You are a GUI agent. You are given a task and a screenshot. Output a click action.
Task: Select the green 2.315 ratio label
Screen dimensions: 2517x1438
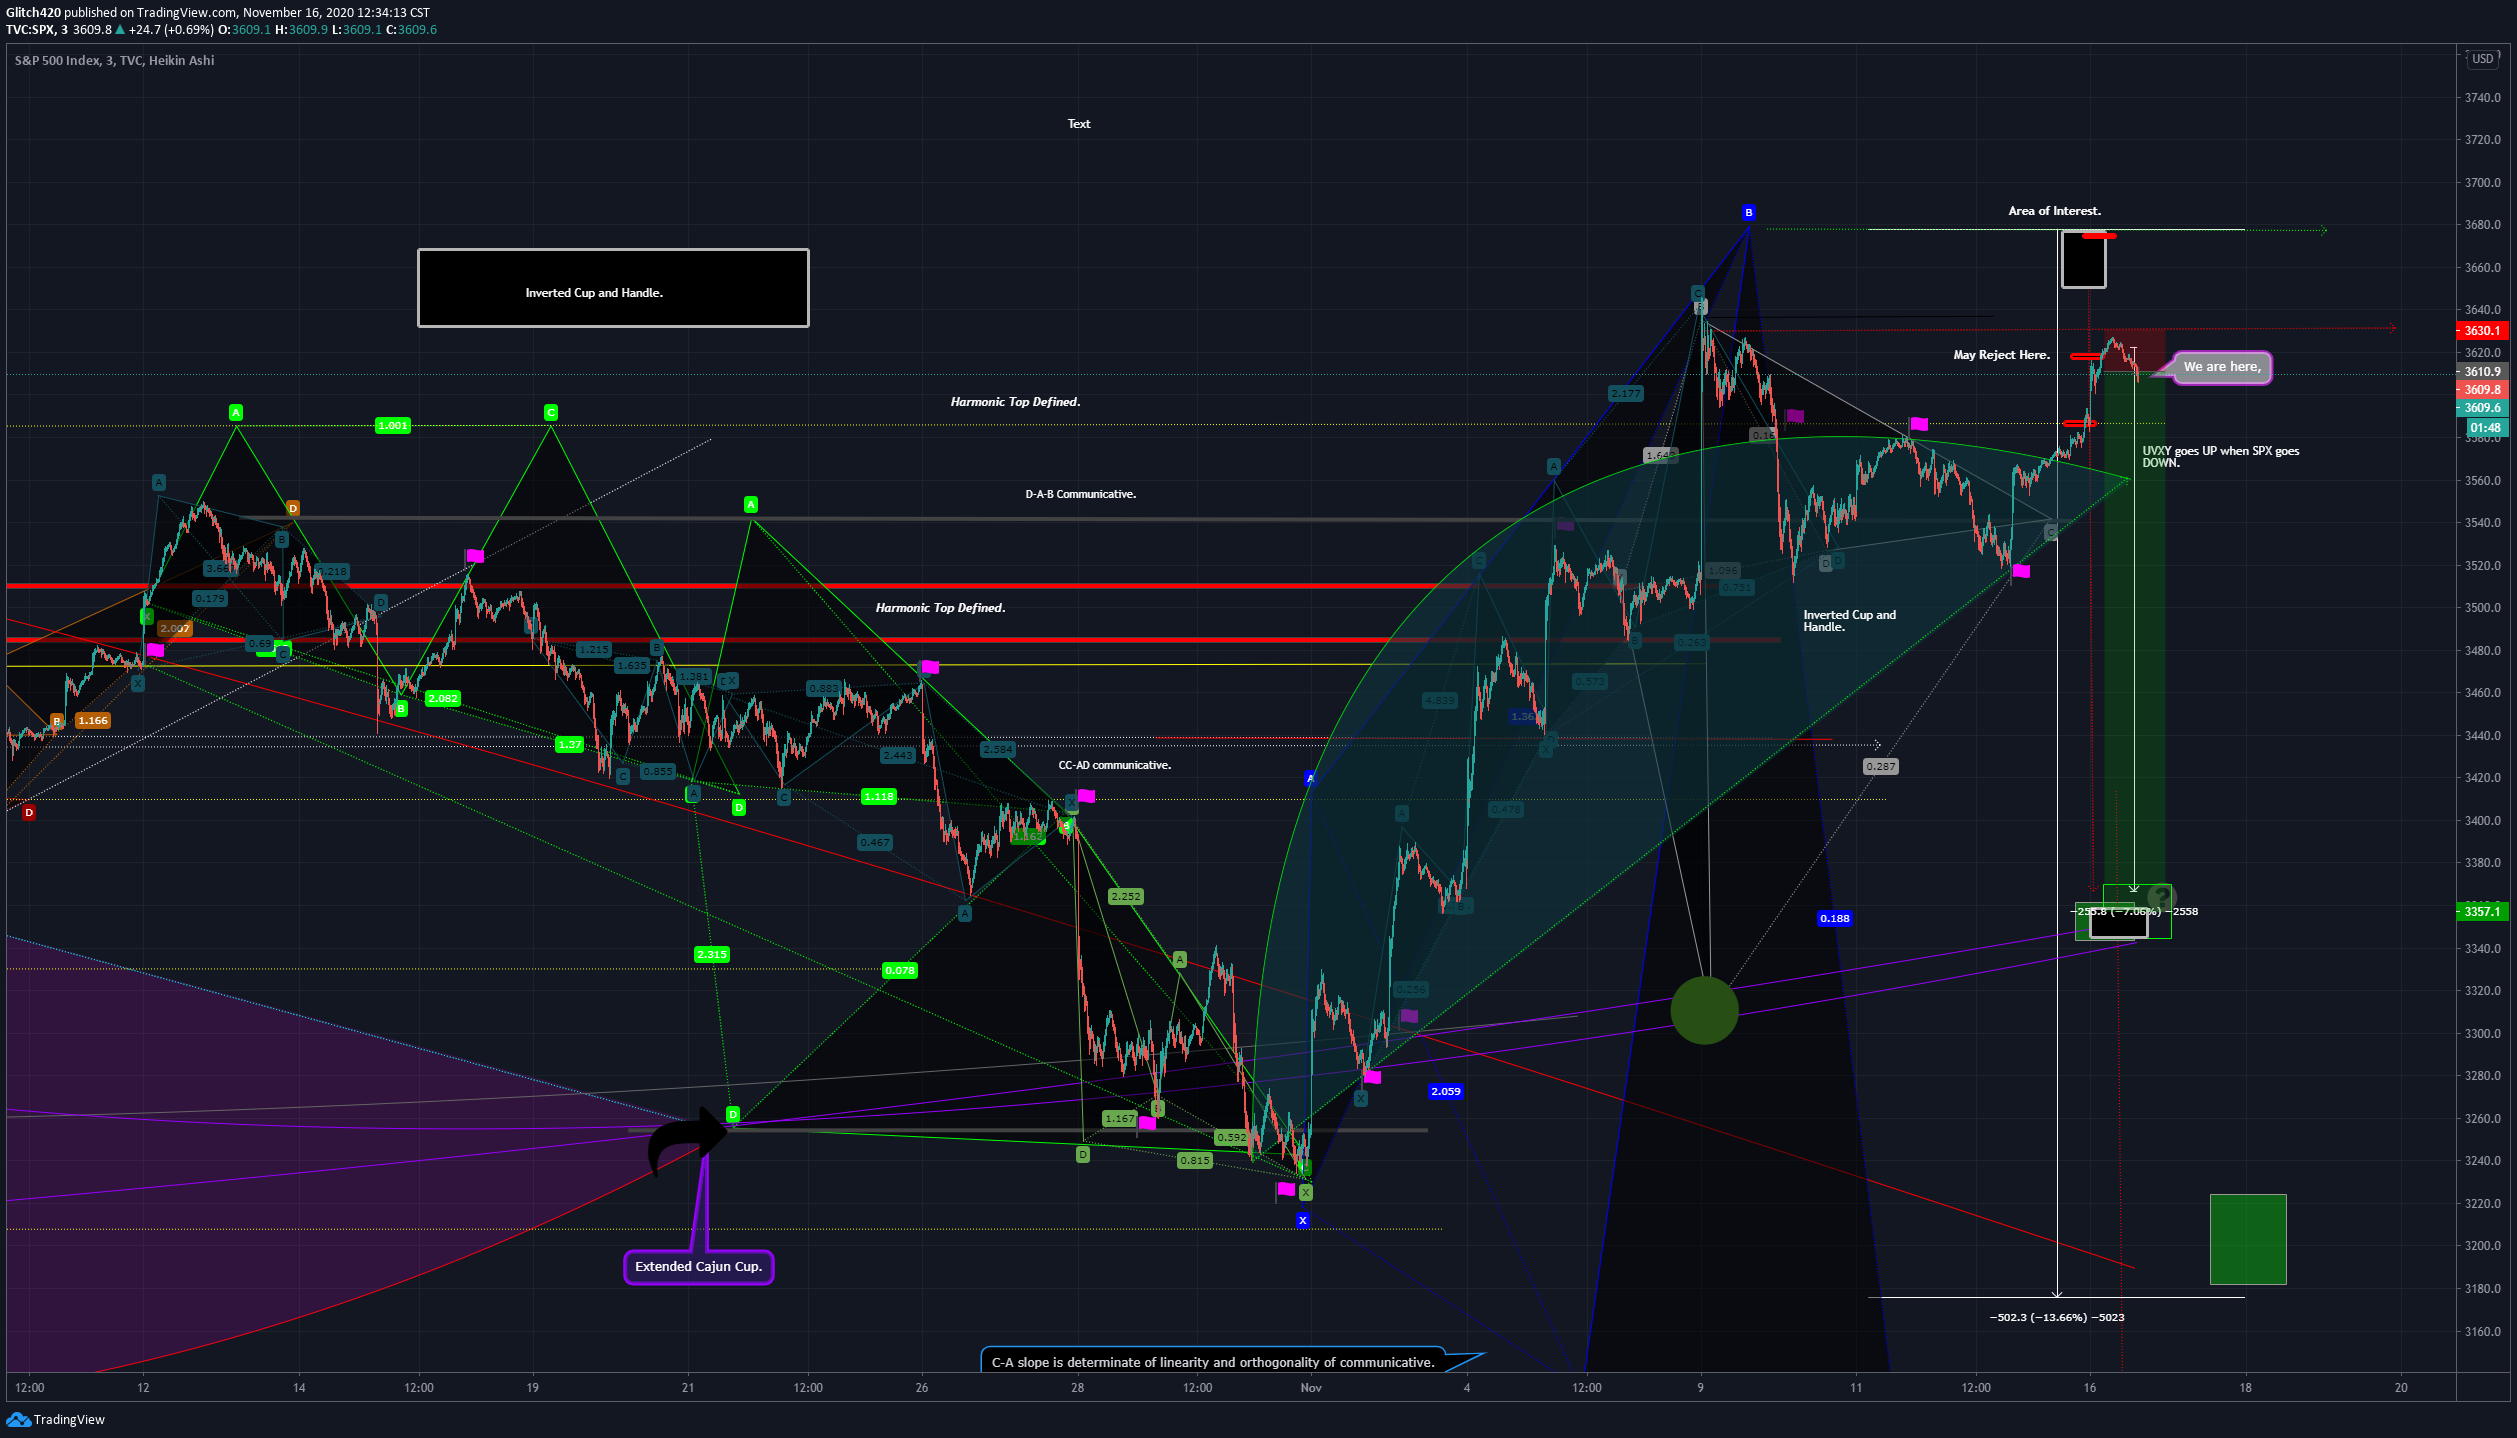[x=712, y=954]
